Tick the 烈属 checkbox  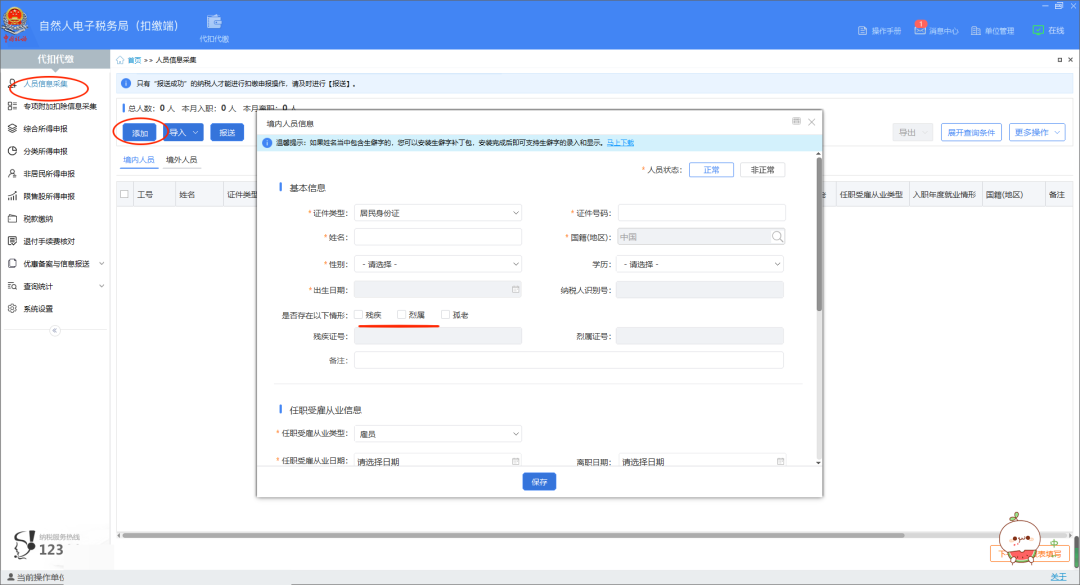(402, 315)
